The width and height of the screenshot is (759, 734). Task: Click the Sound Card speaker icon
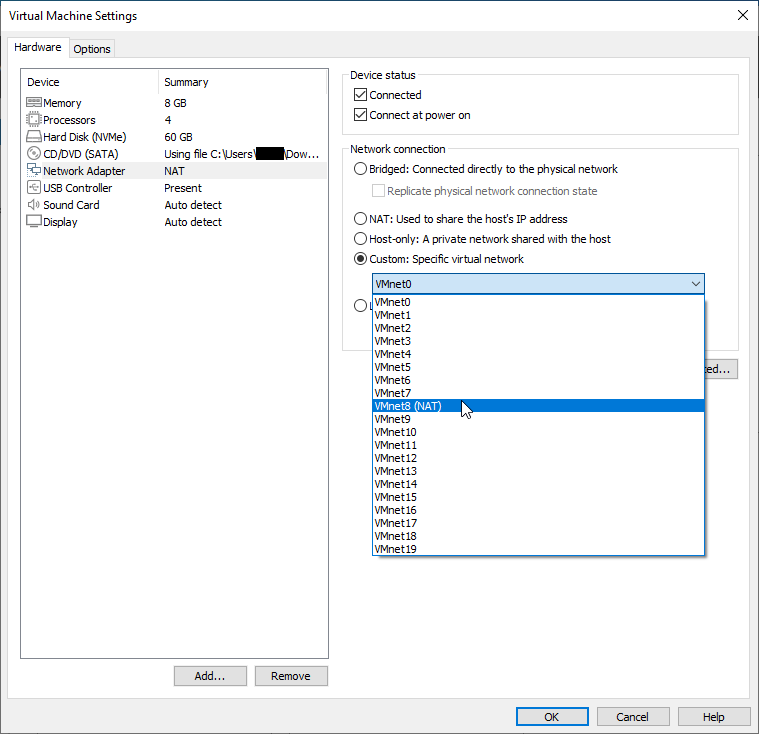click(x=33, y=204)
